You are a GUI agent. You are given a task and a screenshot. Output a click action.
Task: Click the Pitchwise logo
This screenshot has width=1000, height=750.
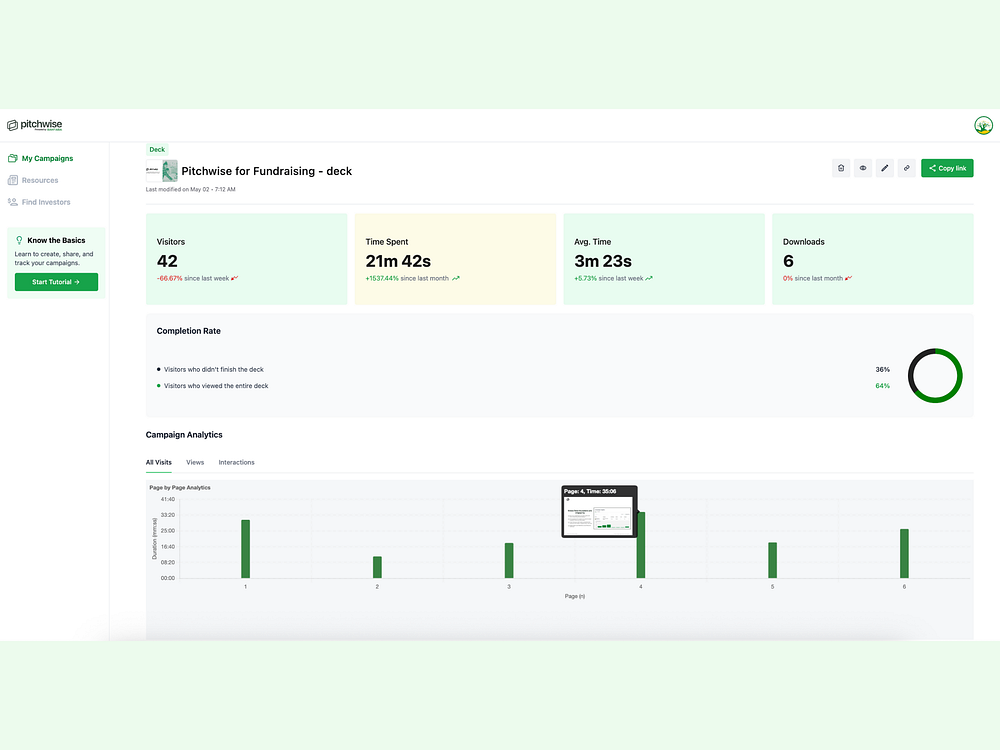click(x=34, y=124)
